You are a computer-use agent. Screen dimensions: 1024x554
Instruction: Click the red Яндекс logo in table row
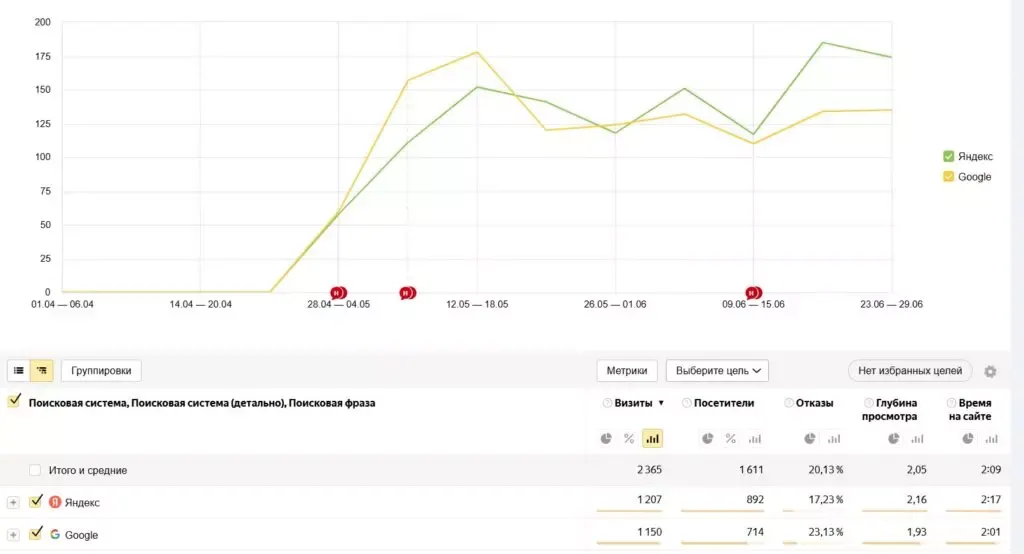point(55,502)
